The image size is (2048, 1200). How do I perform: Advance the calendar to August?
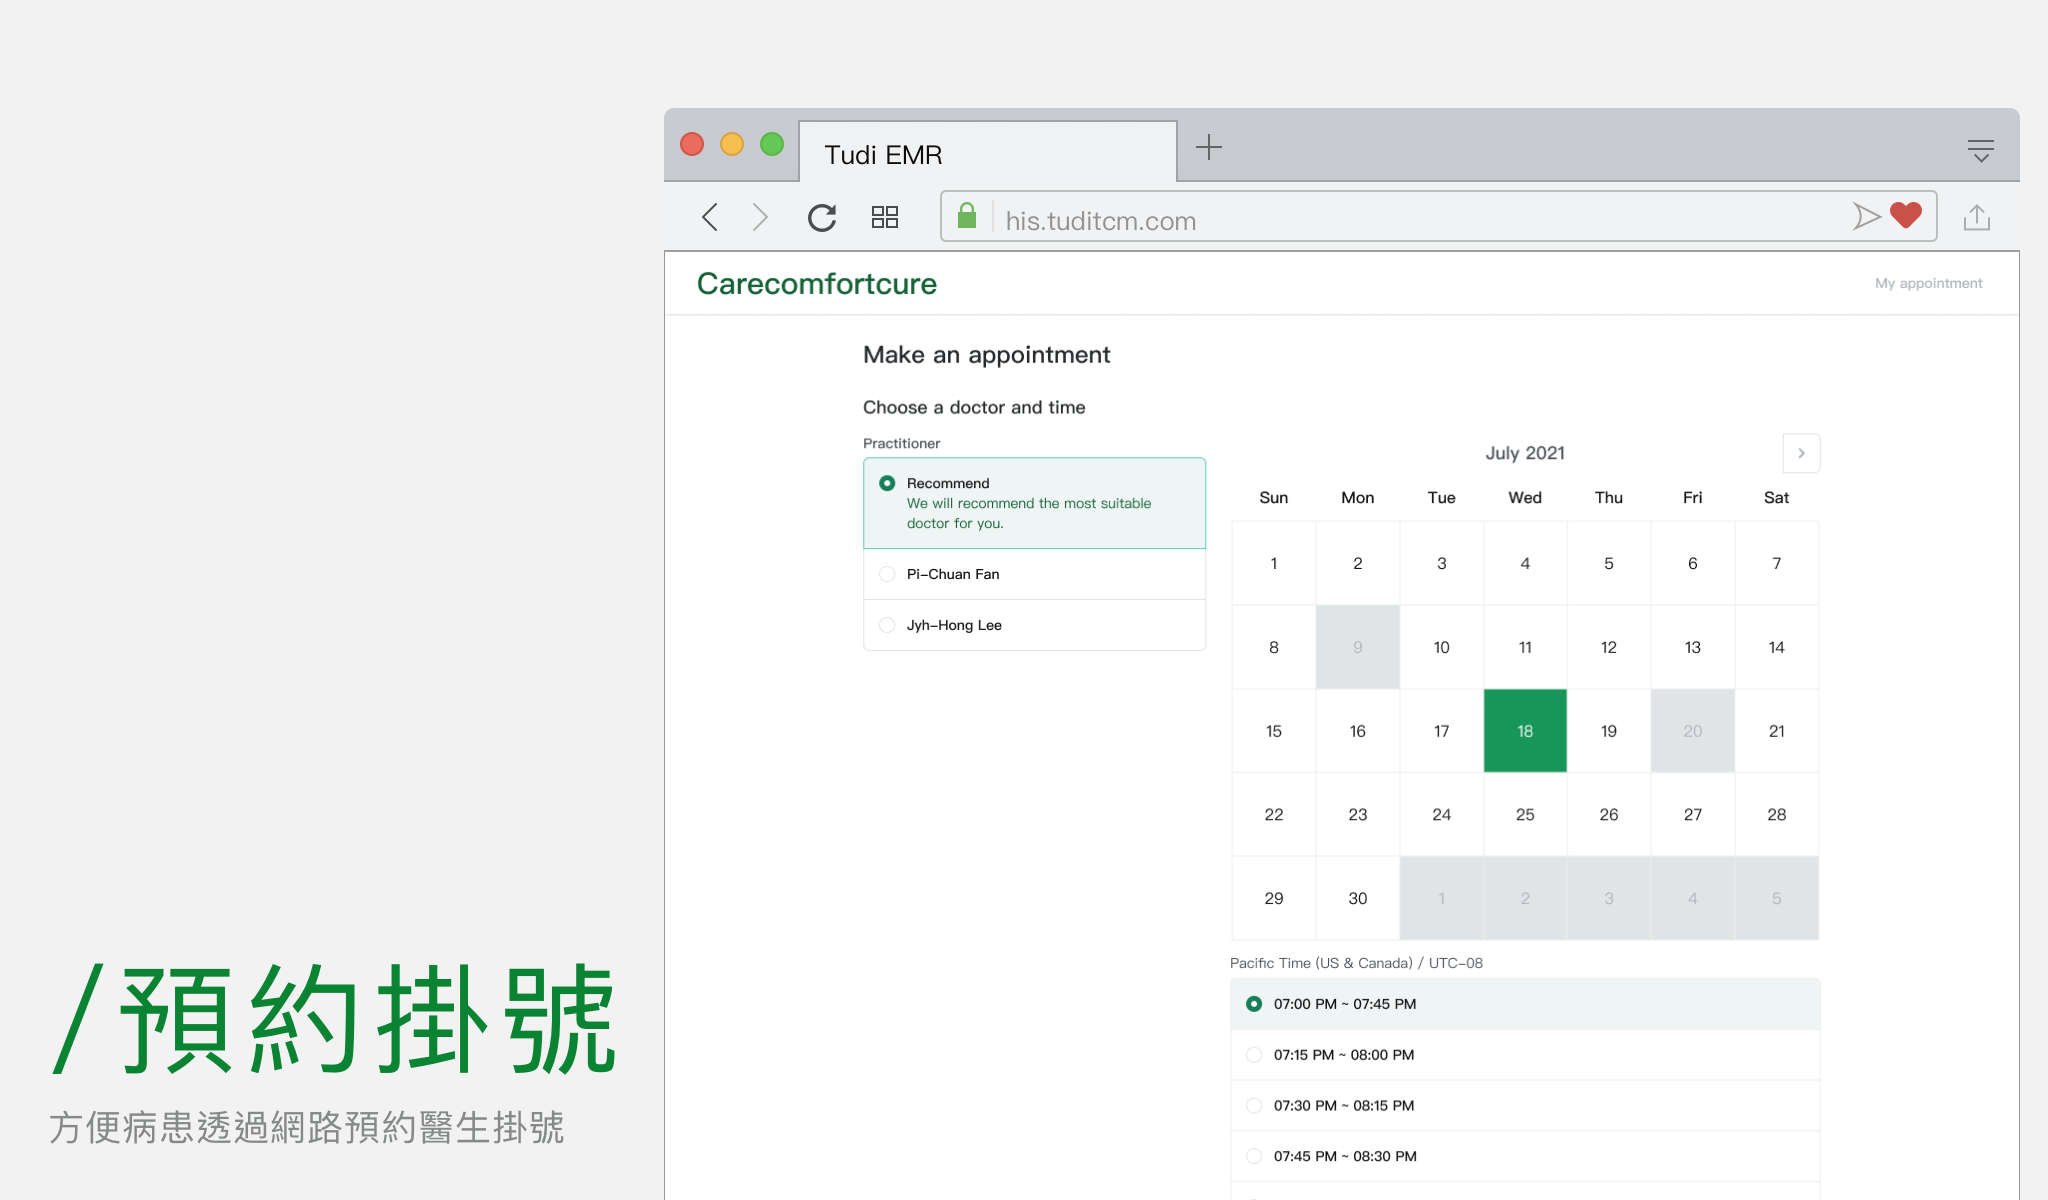pos(1800,453)
